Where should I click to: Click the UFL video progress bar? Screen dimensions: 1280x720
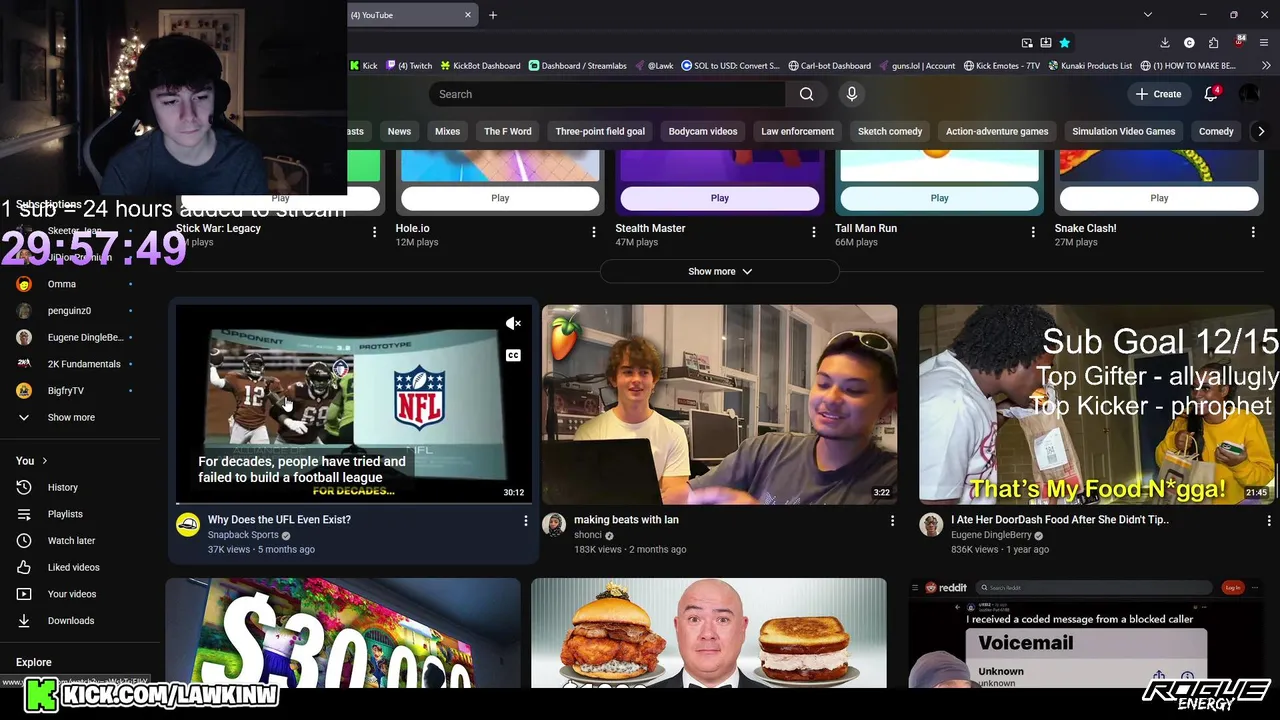point(353,503)
